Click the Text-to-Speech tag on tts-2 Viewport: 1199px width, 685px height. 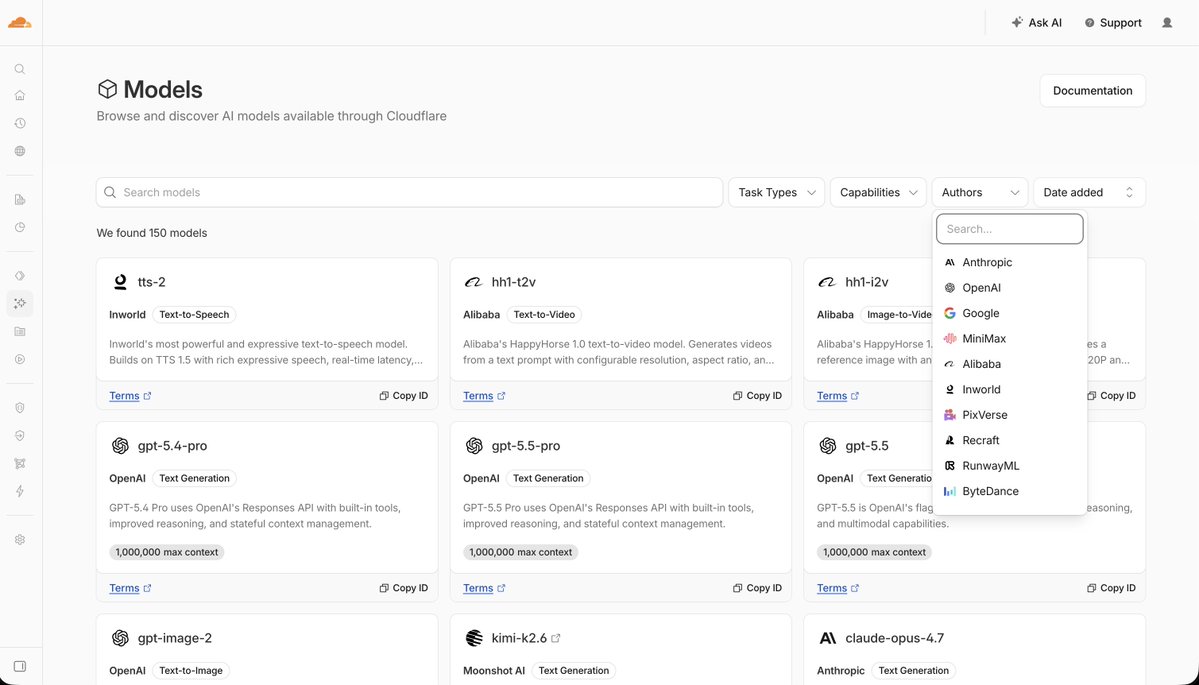(194, 314)
